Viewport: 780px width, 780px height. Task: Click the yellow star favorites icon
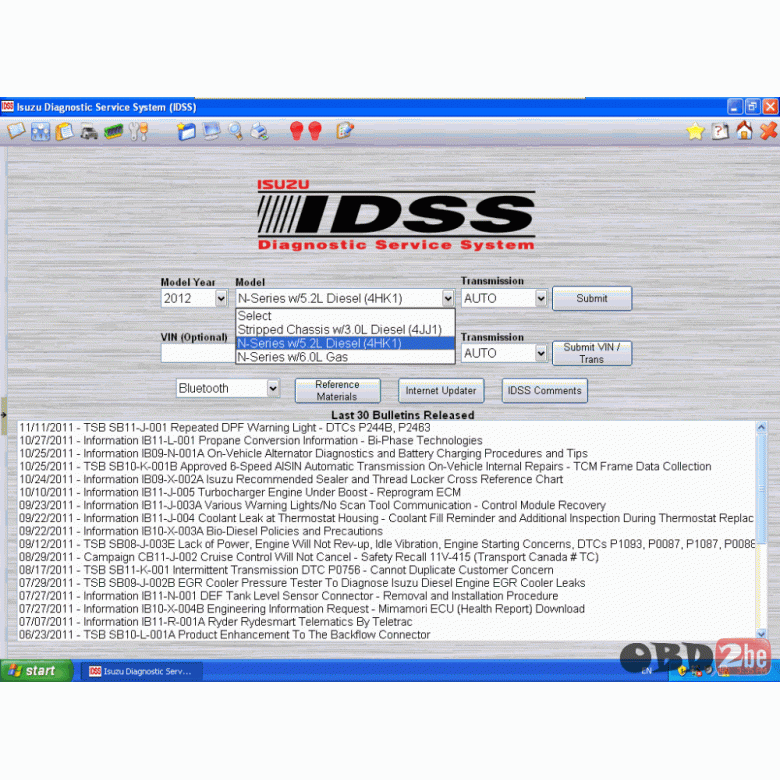coord(695,132)
